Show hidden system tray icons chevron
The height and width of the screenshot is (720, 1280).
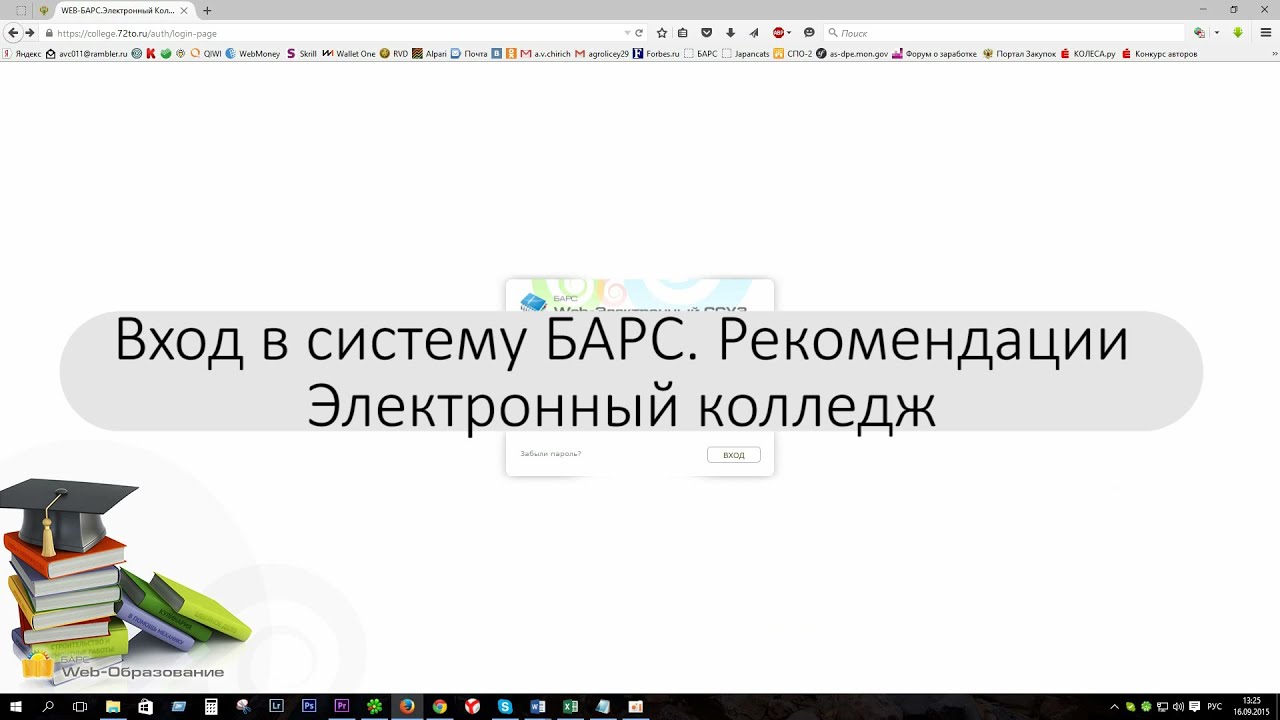pos(1114,706)
